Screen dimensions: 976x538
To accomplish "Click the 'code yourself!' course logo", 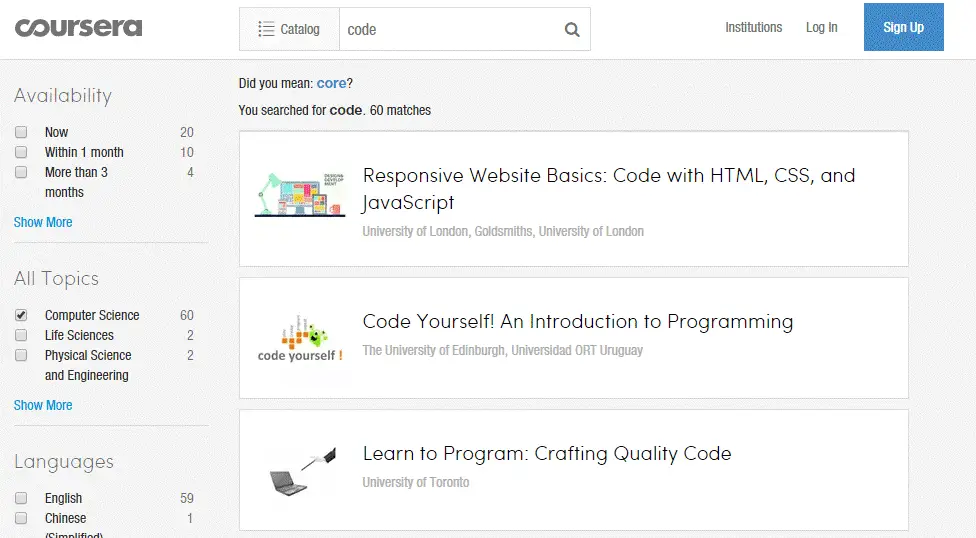I will [x=300, y=338].
